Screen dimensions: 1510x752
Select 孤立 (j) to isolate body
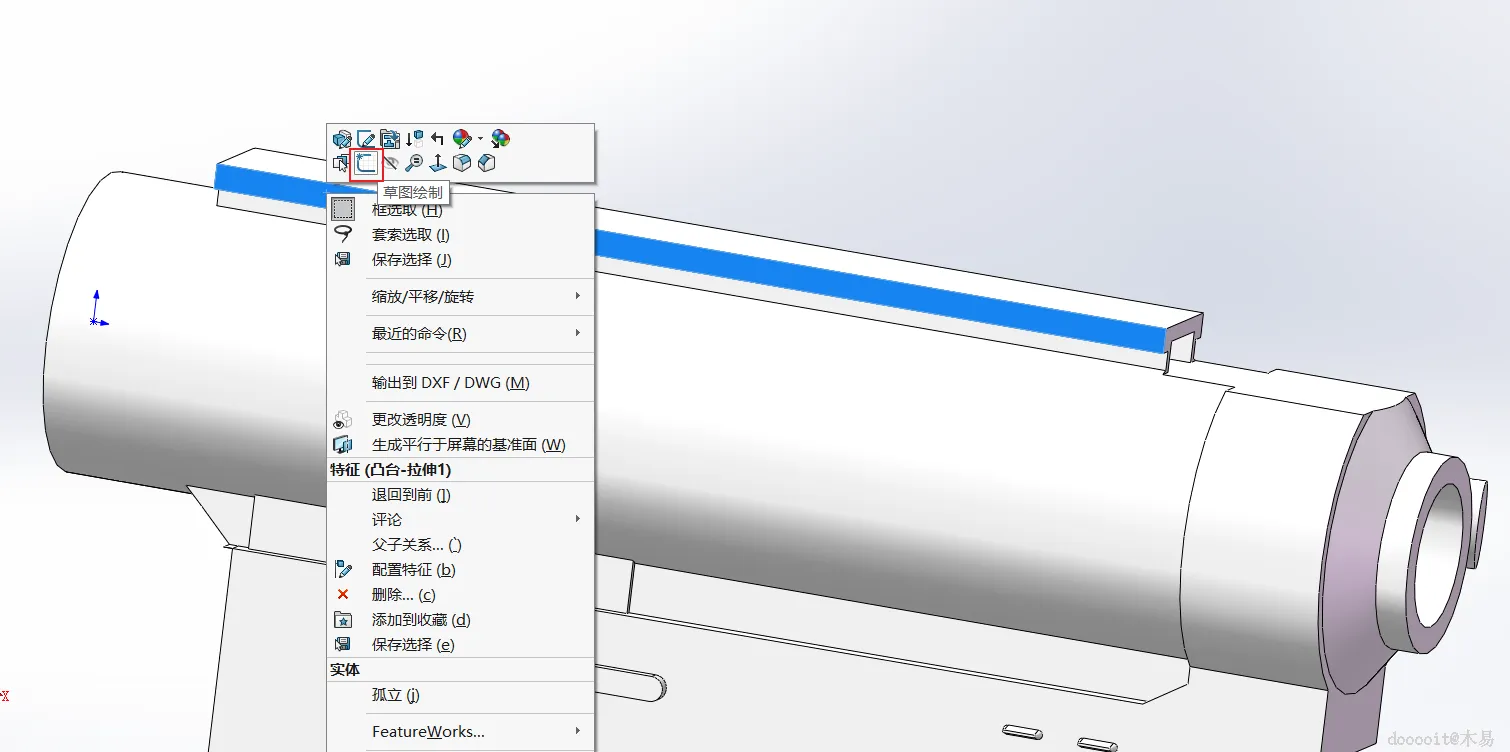tap(461, 695)
